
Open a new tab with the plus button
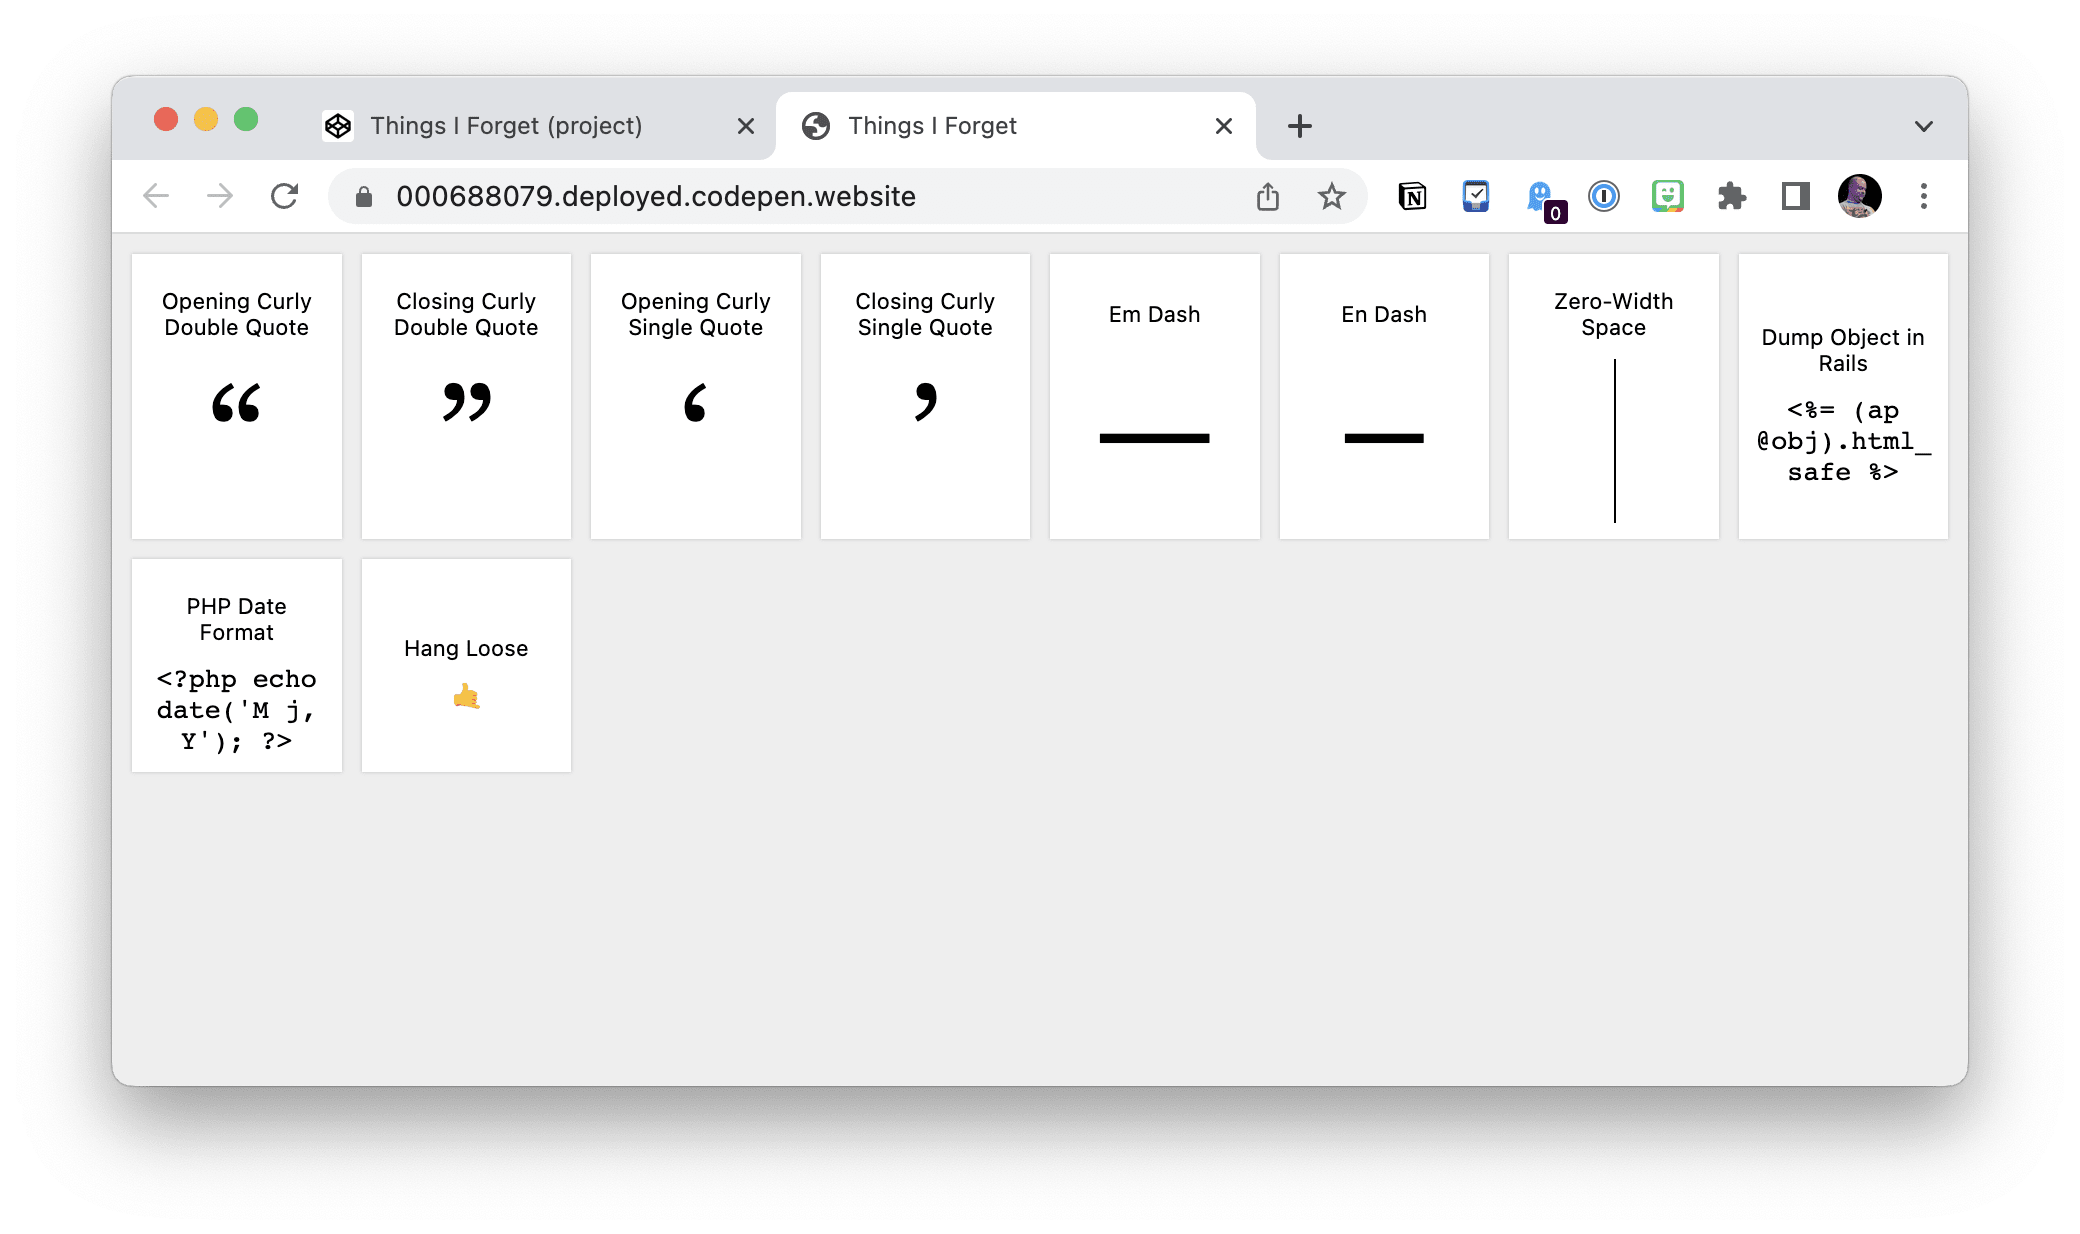click(x=1300, y=126)
